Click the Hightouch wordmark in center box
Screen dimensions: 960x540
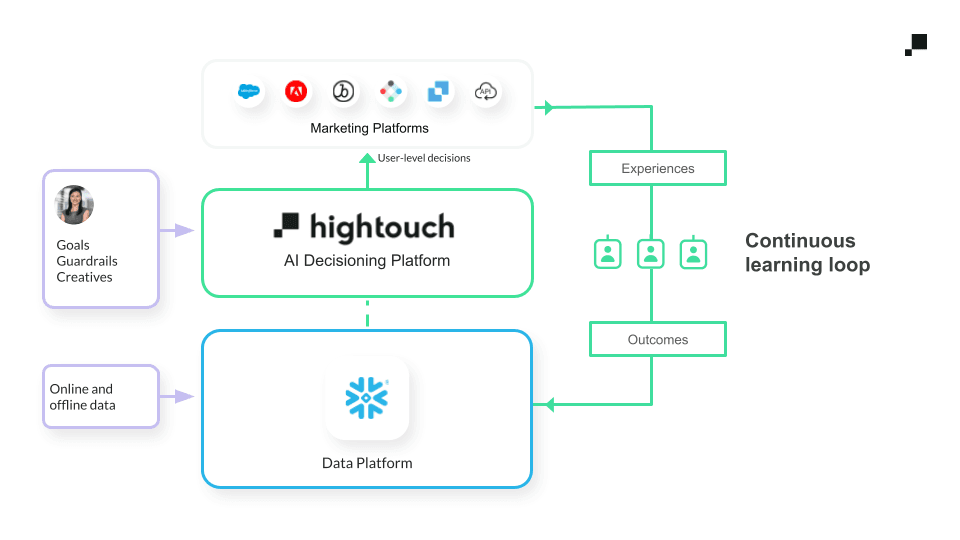click(365, 227)
